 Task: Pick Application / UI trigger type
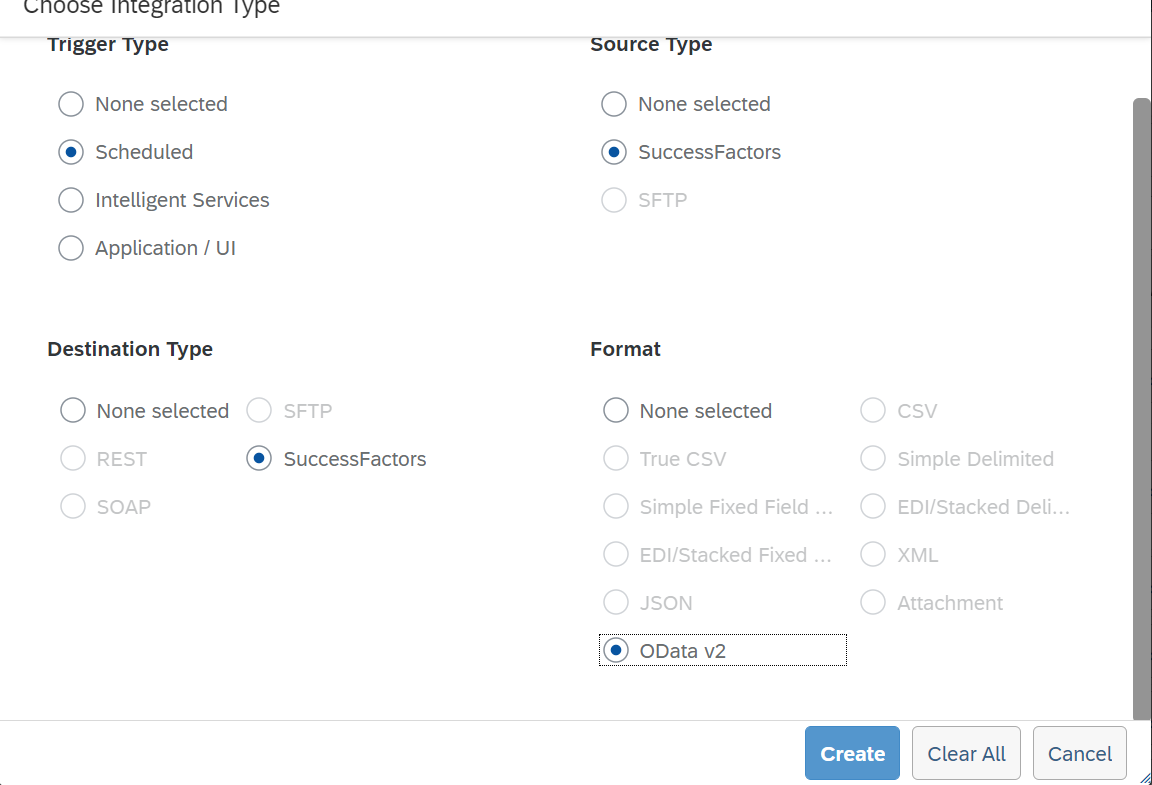(71, 248)
